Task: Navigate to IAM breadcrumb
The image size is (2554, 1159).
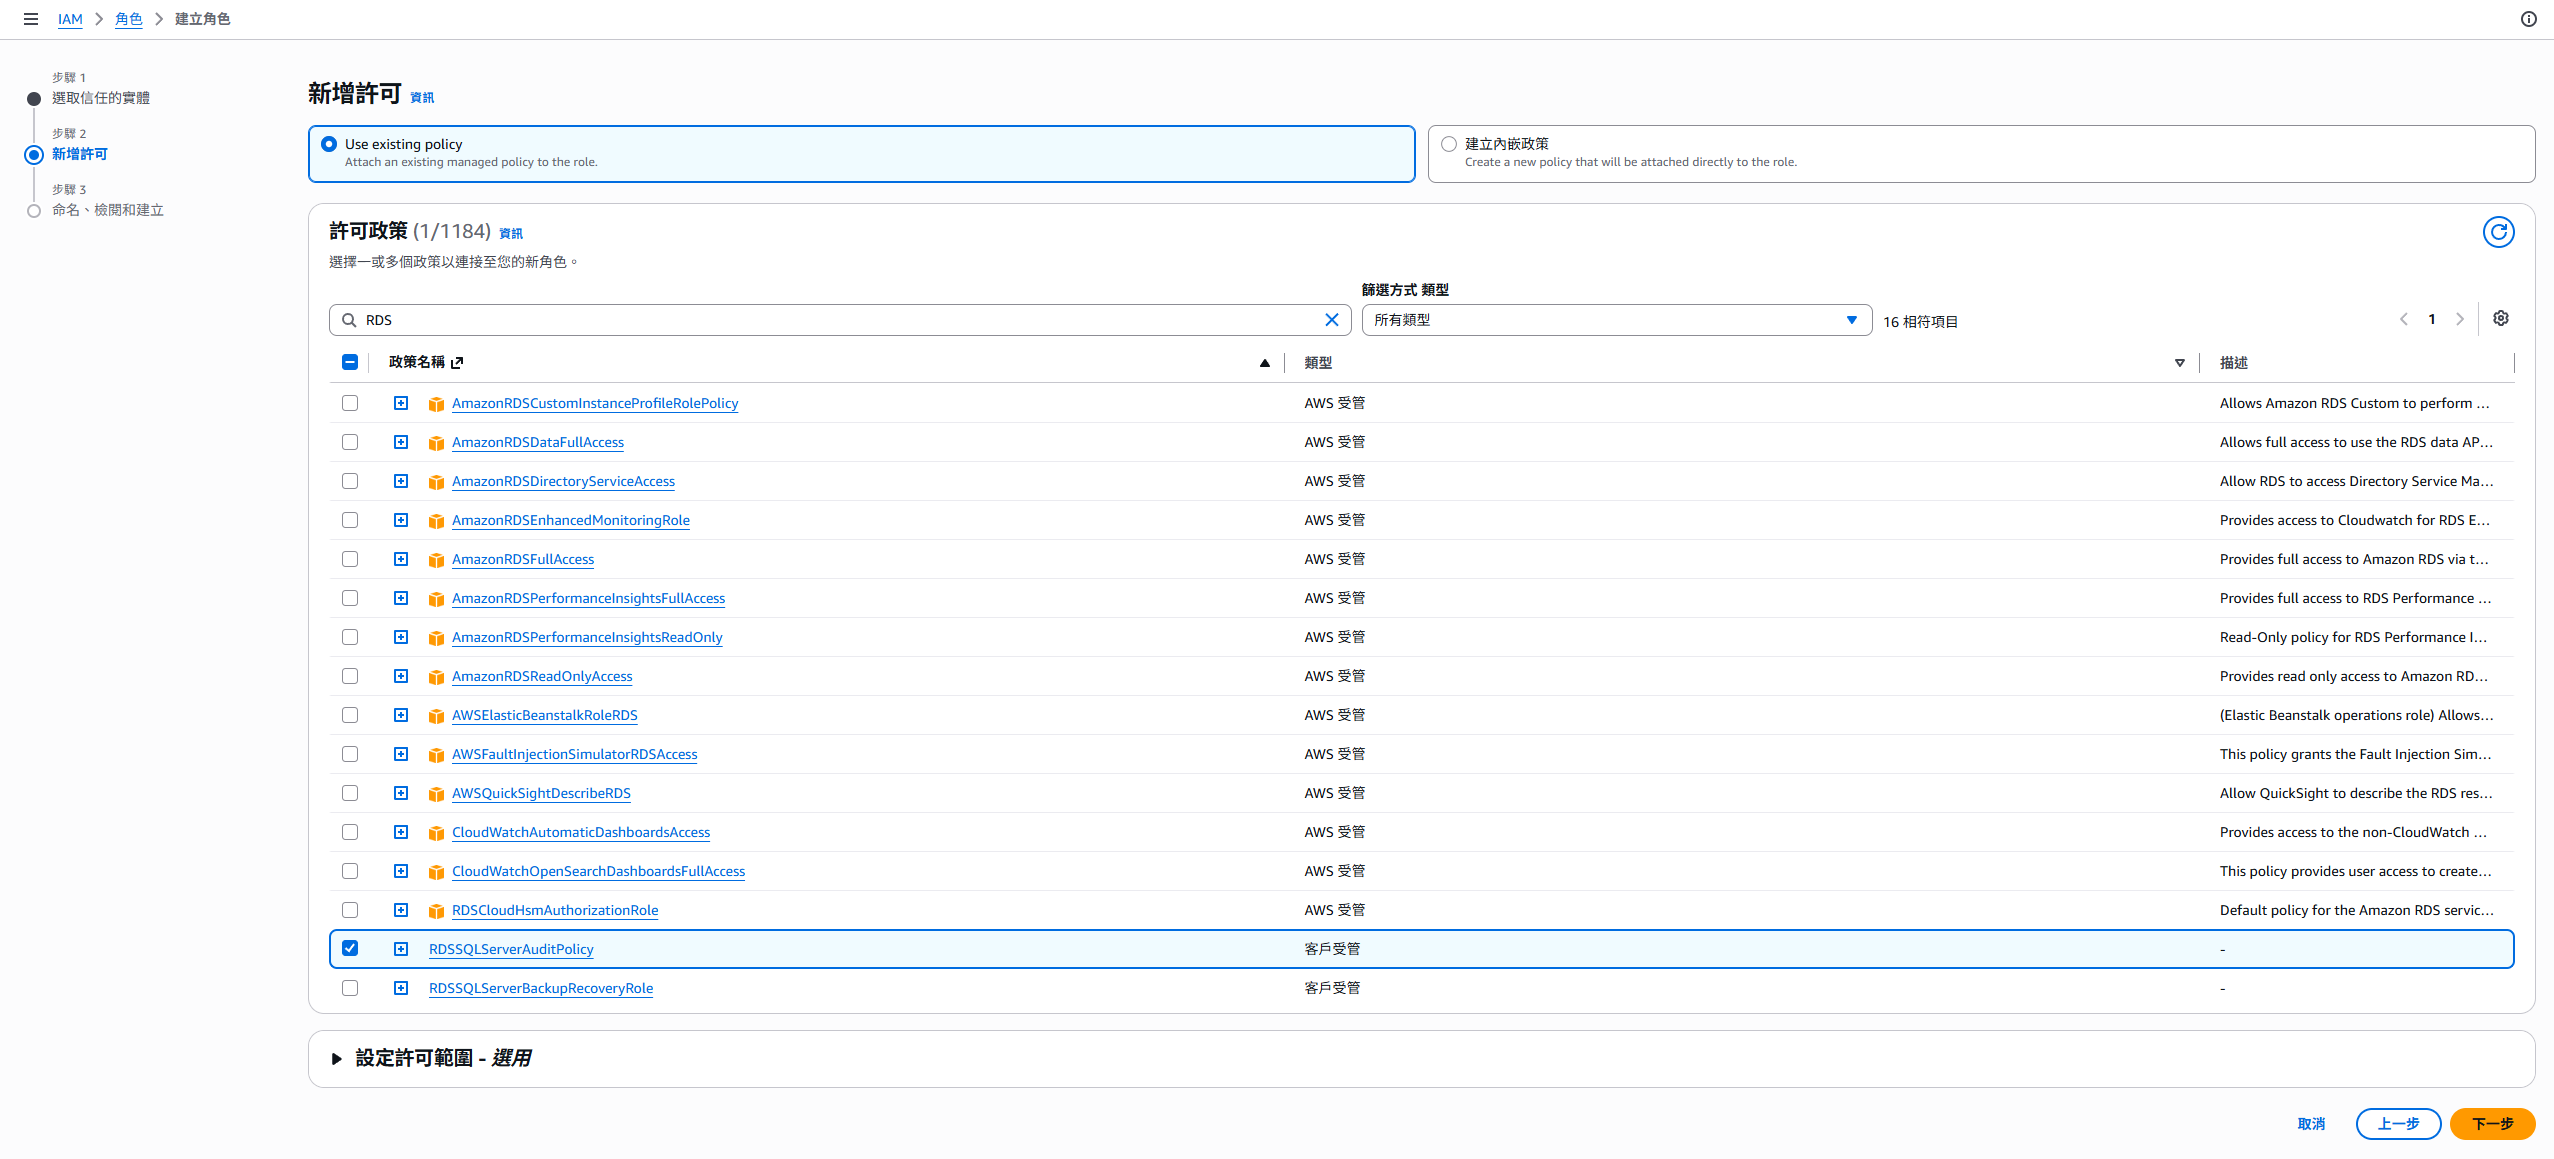Action: pyautogui.click(x=70, y=19)
